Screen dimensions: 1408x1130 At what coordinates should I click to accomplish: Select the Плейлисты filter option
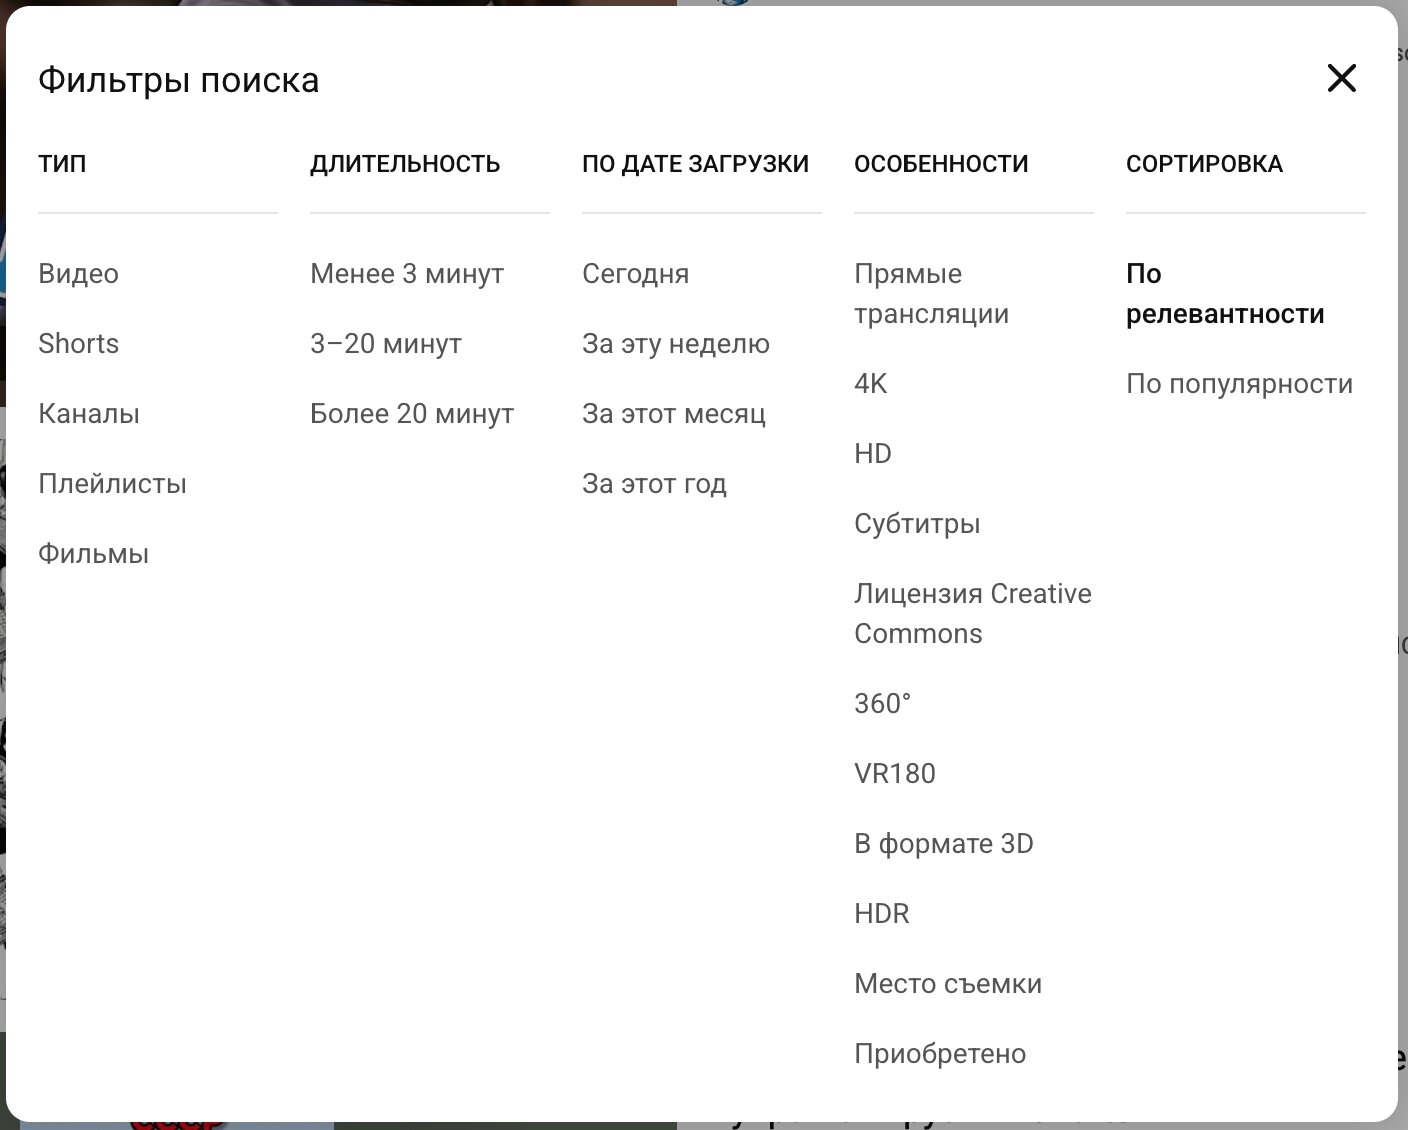coord(112,484)
